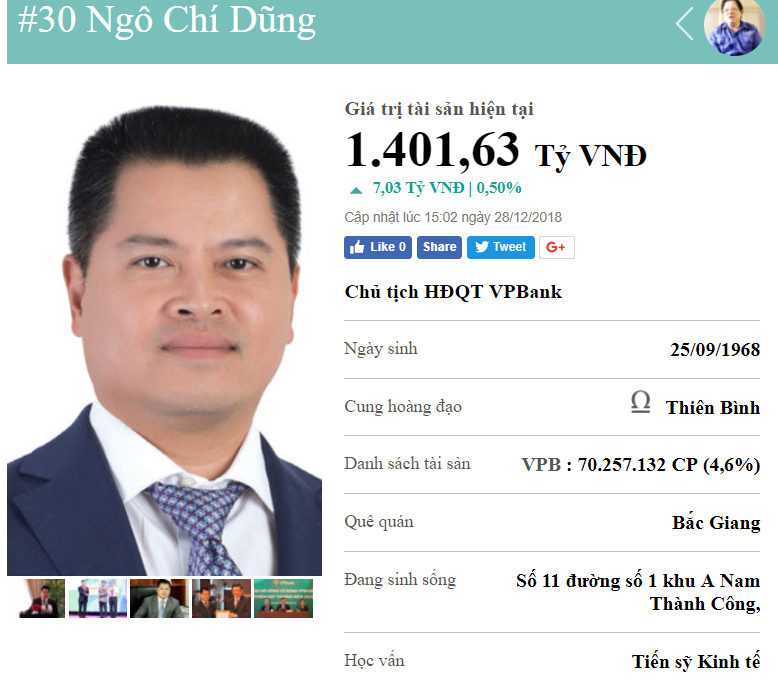Click the previous person arrow chevron

coord(685,24)
